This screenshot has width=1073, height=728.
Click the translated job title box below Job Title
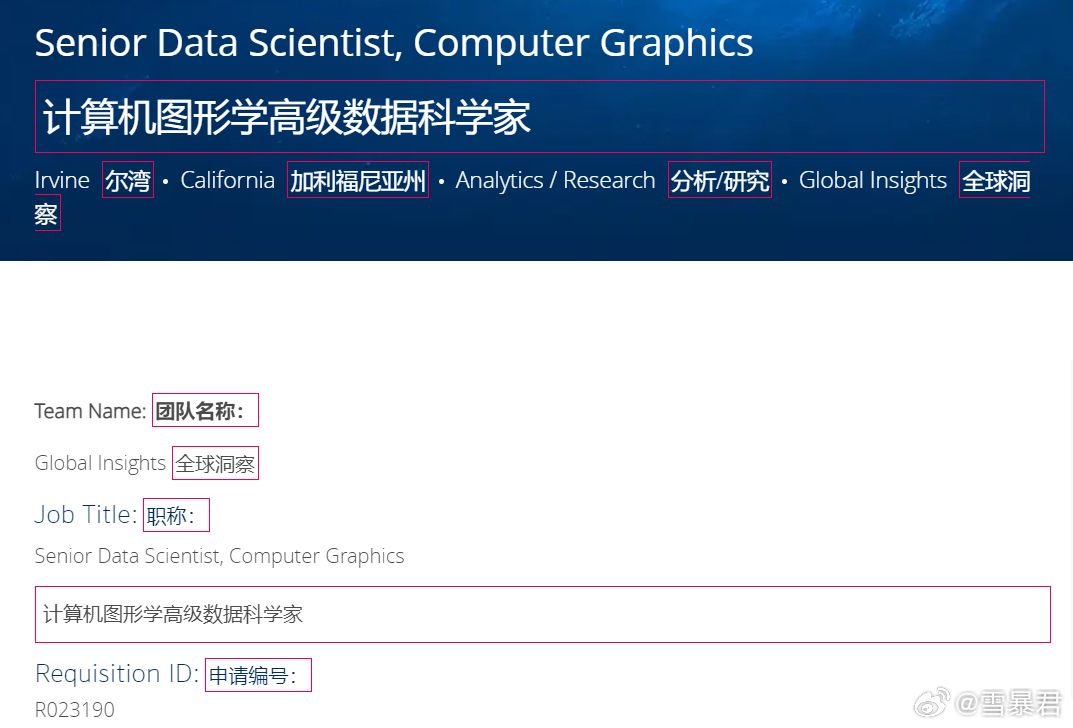pos(543,614)
